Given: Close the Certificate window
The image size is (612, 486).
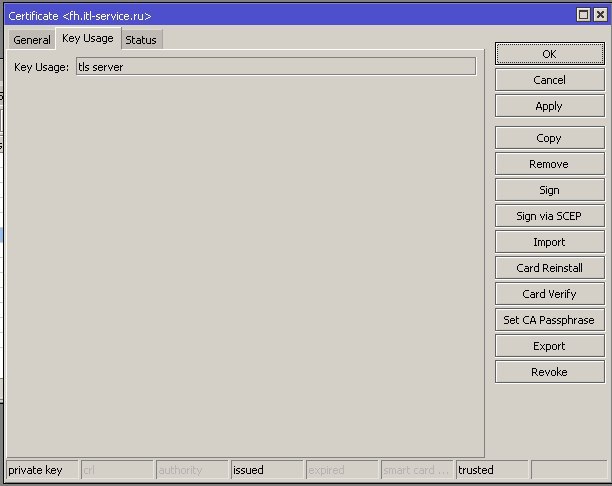Looking at the screenshot, I should 600,15.
